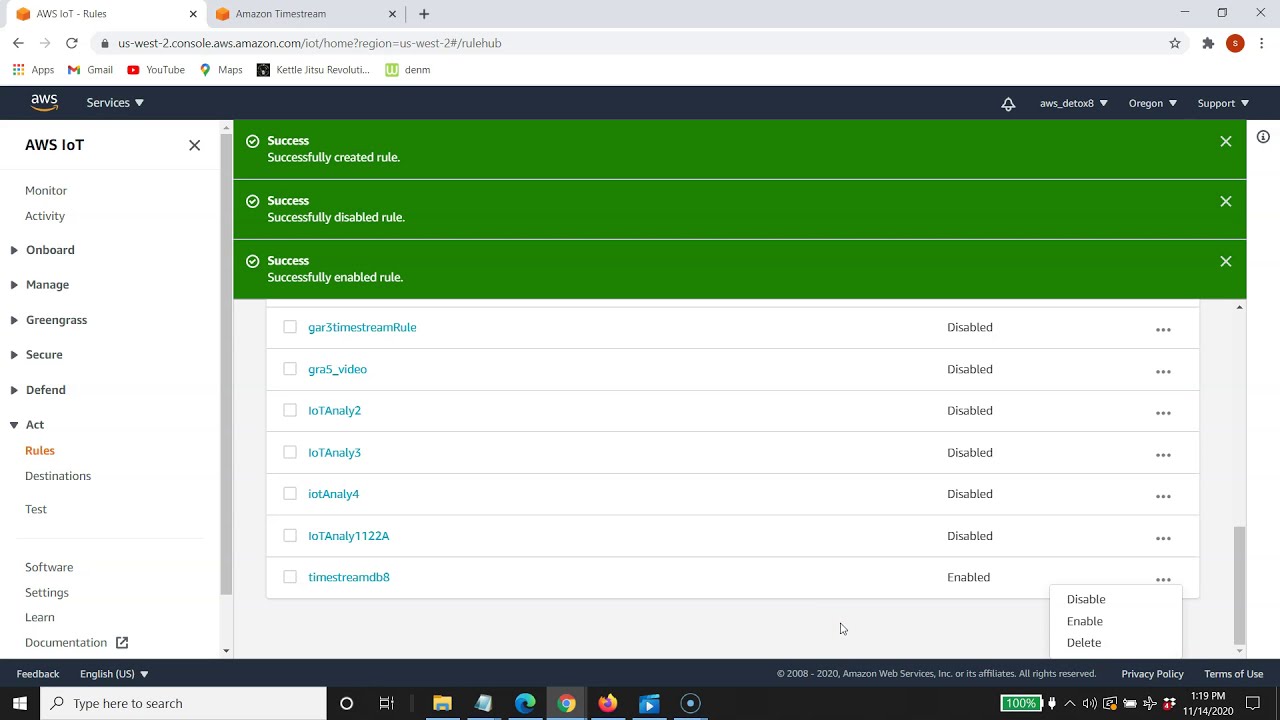Open the aws_detox8 account dropdown
The height and width of the screenshot is (720, 1280).
[x=1073, y=103]
